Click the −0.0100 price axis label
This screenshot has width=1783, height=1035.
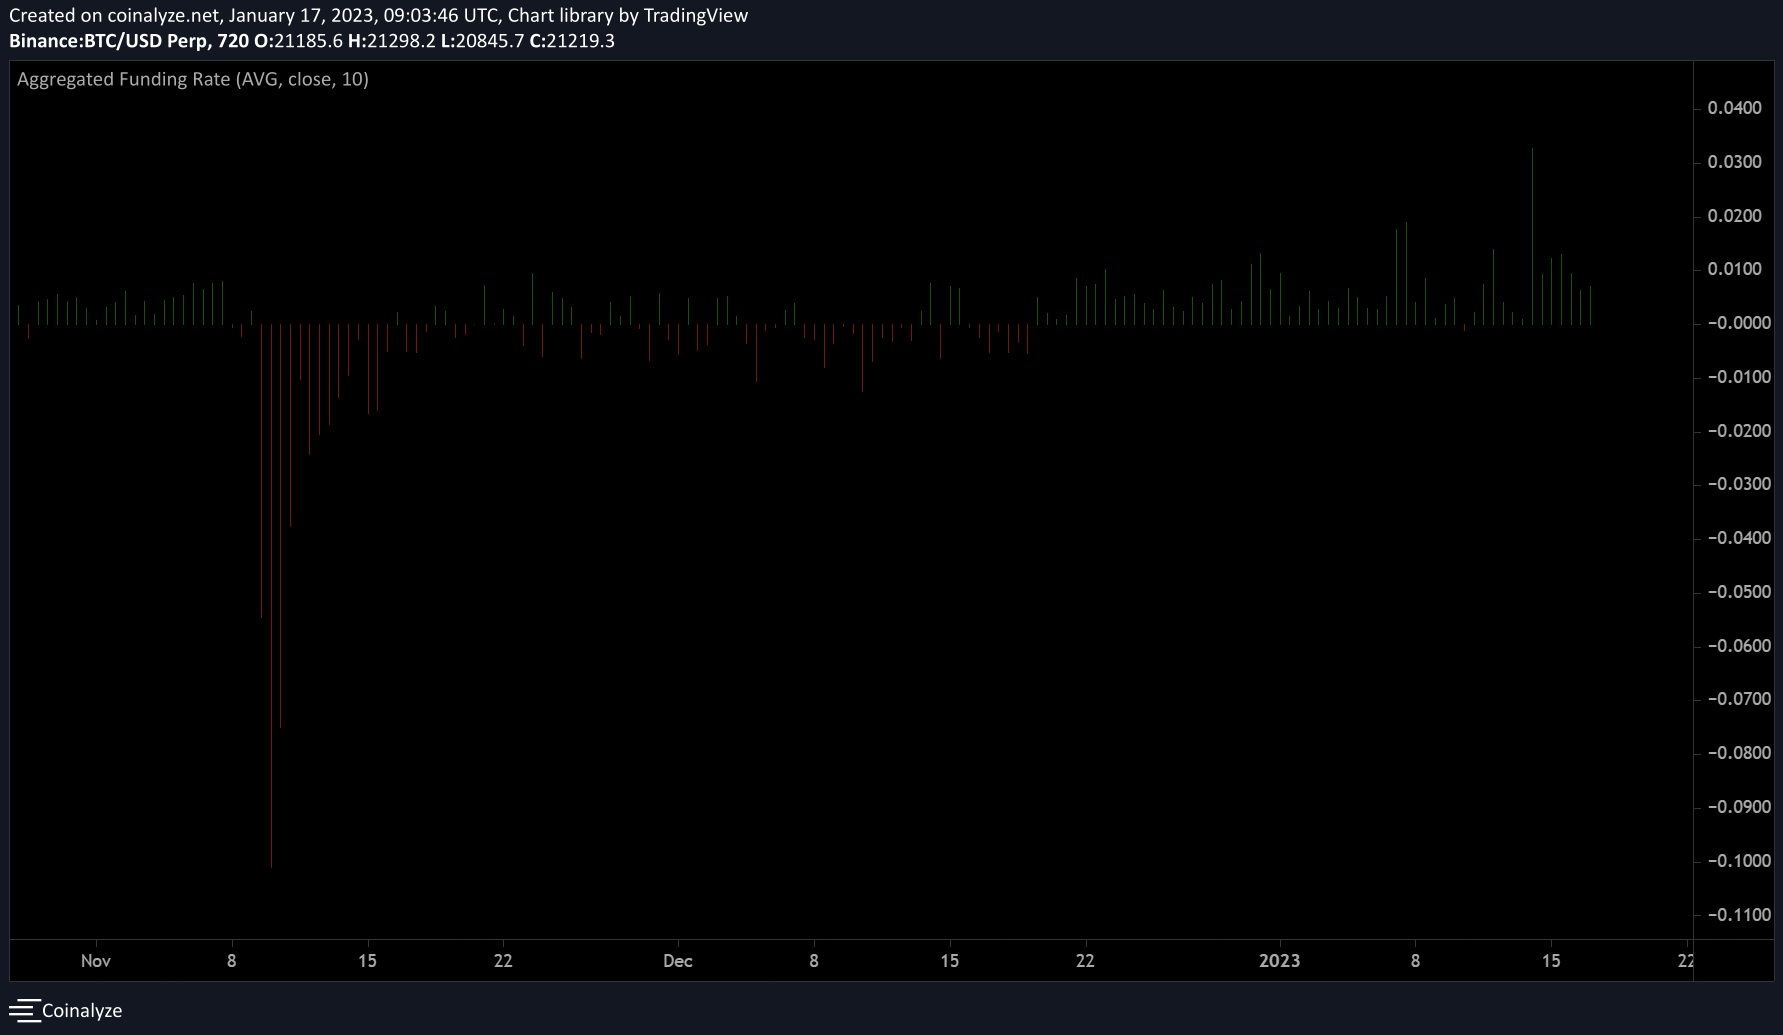(x=1738, y=377)
